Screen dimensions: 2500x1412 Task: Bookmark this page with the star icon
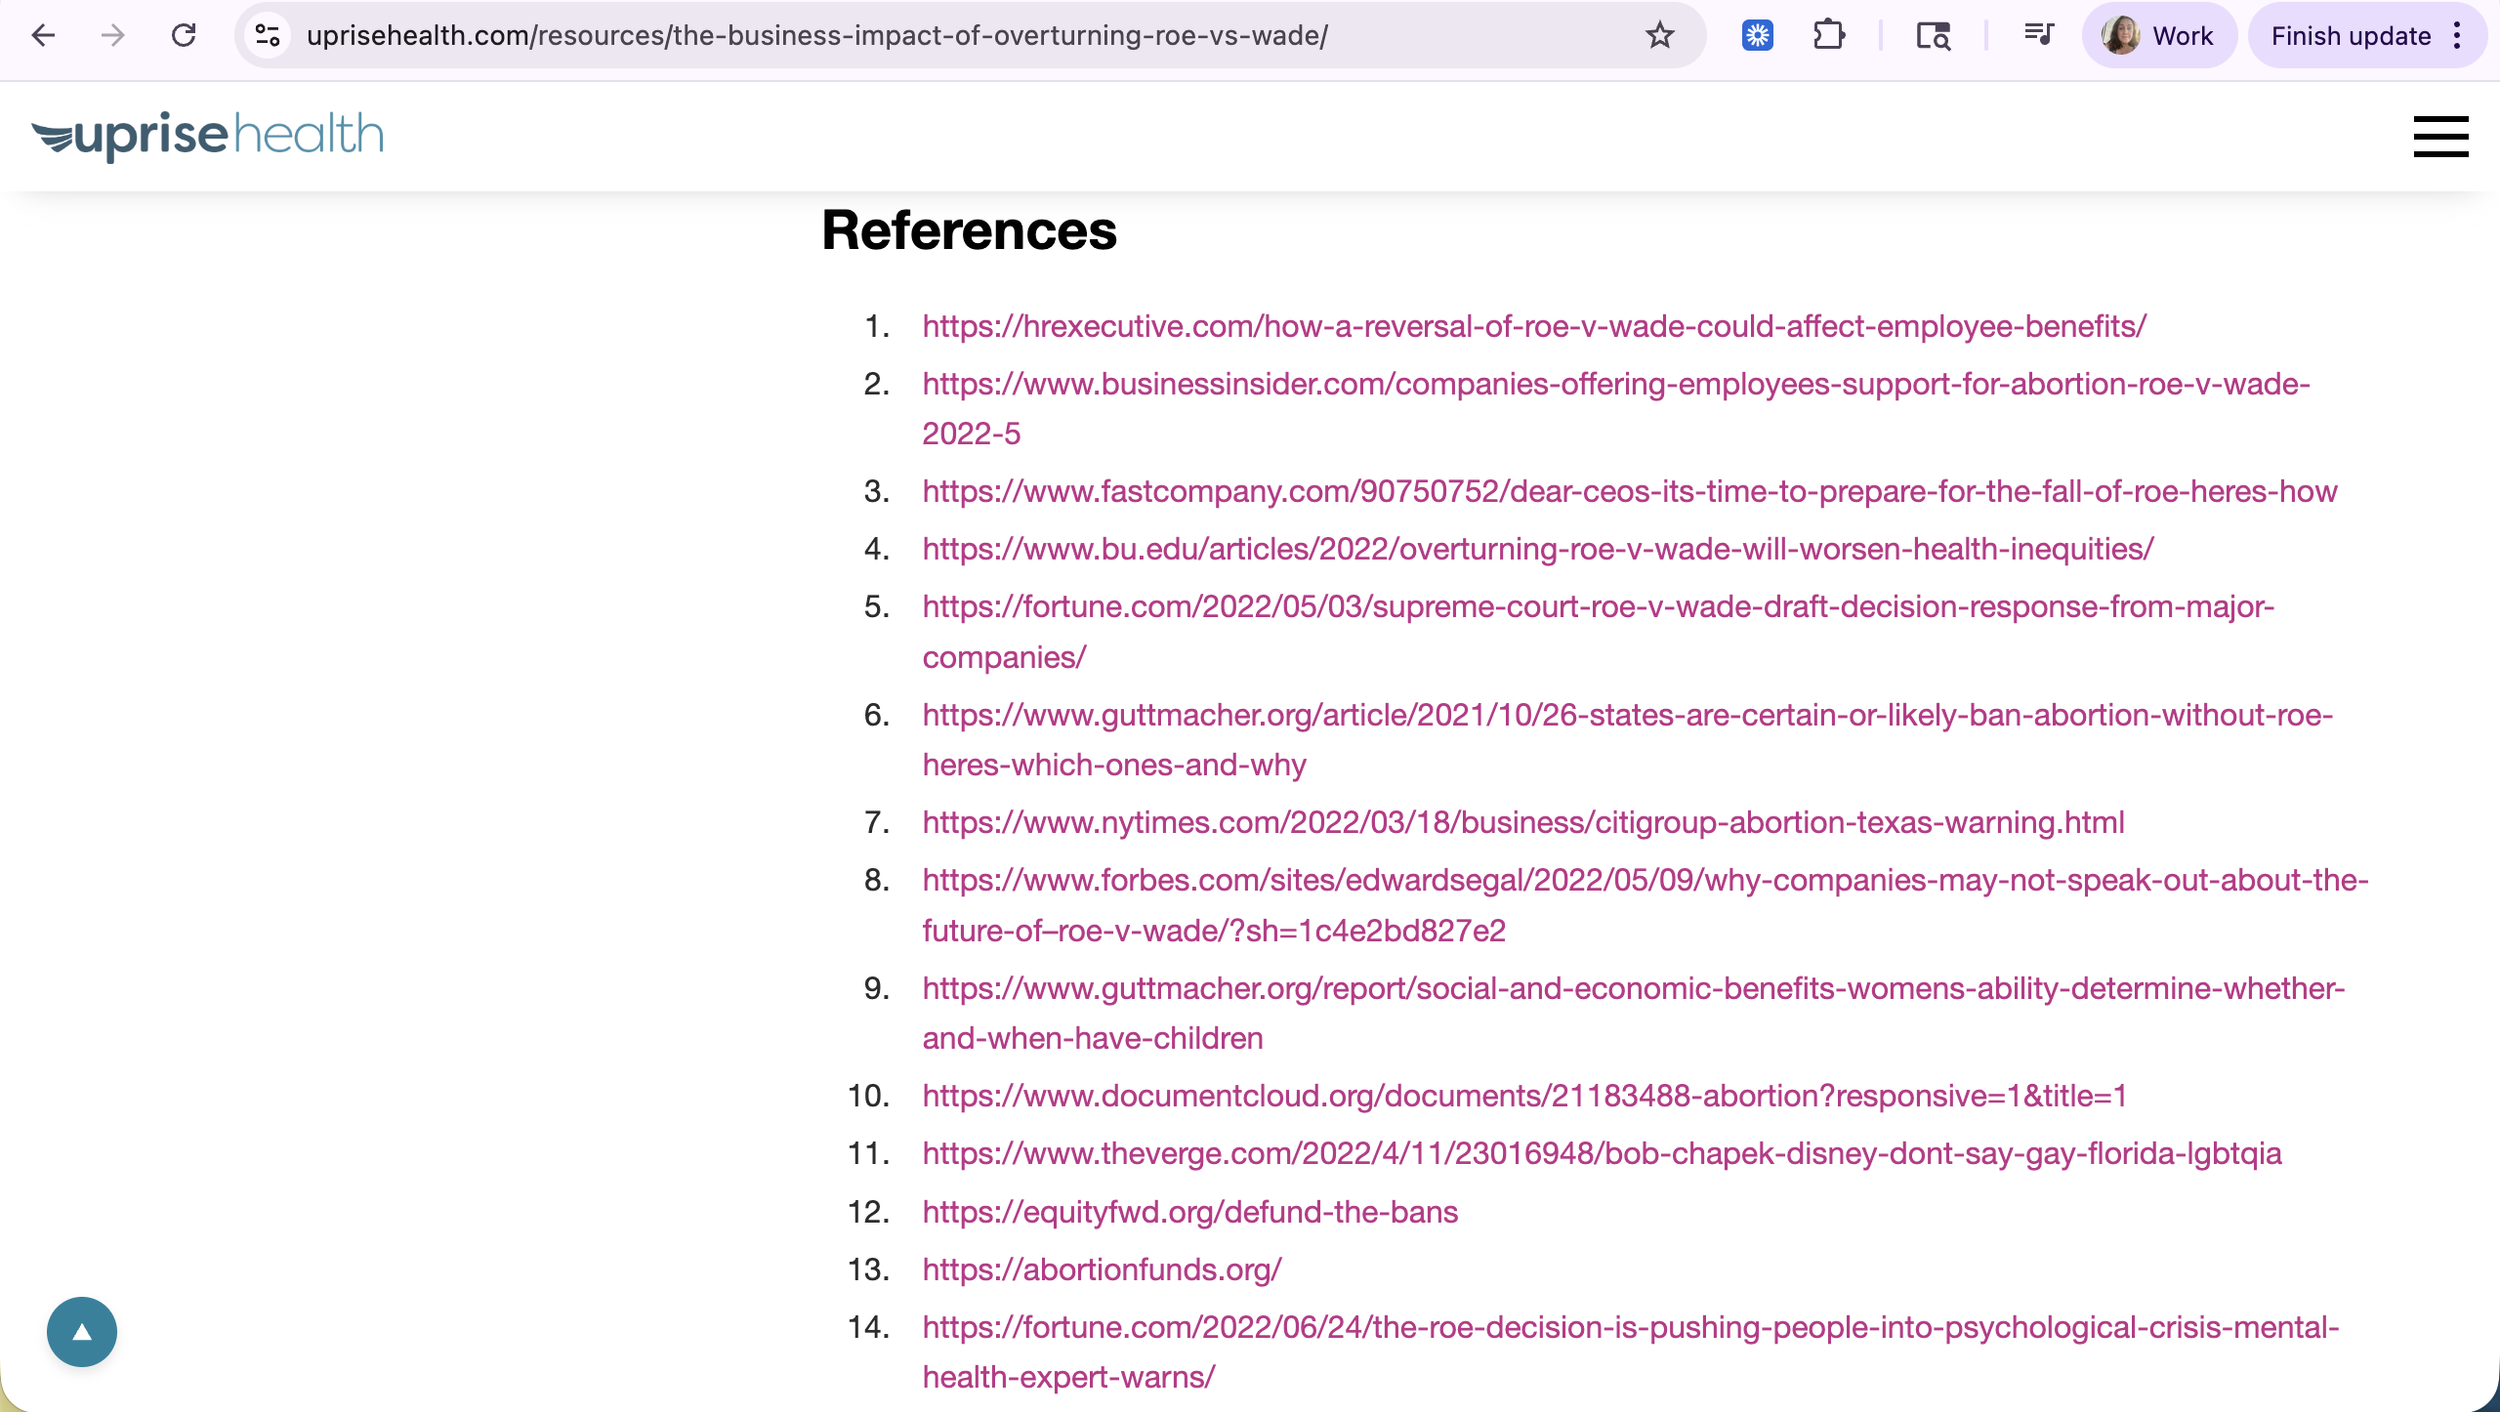[x=1659, y=36]
